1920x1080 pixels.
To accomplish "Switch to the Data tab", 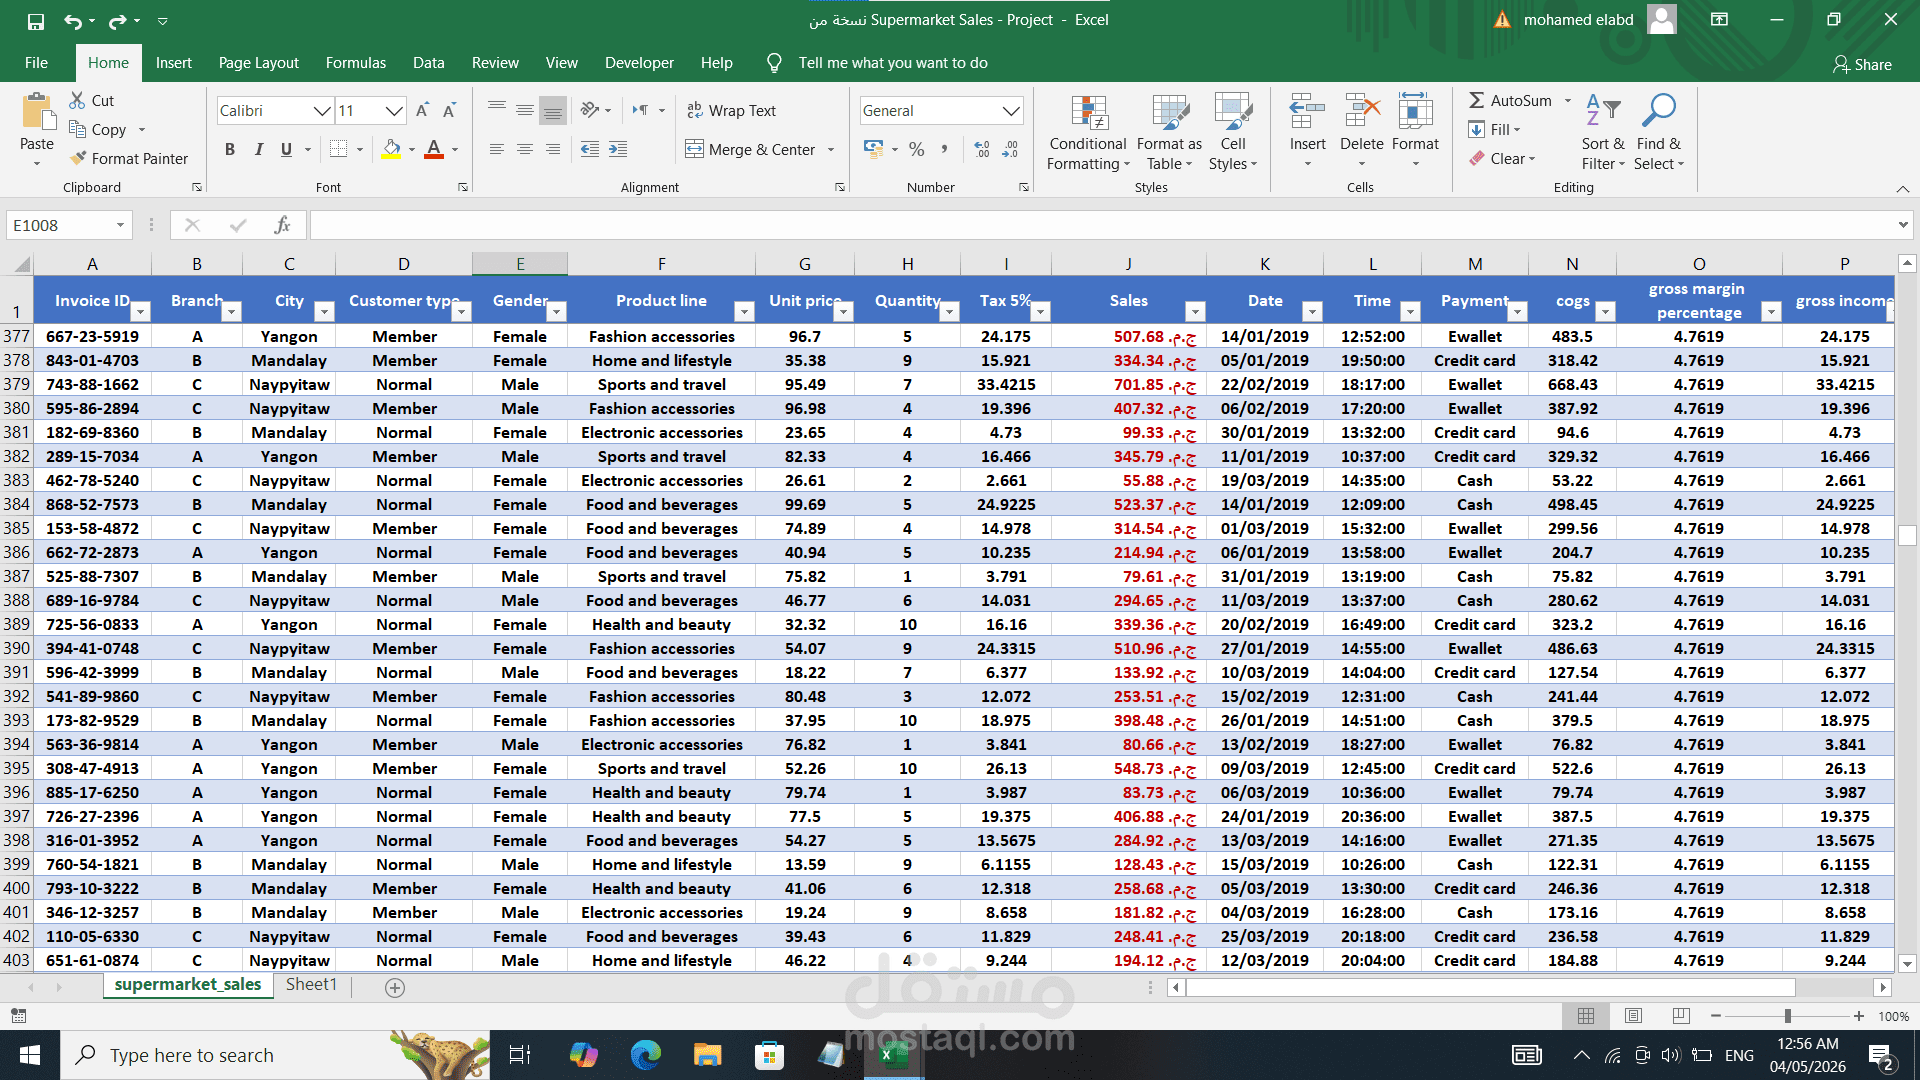I will point(428,62).
